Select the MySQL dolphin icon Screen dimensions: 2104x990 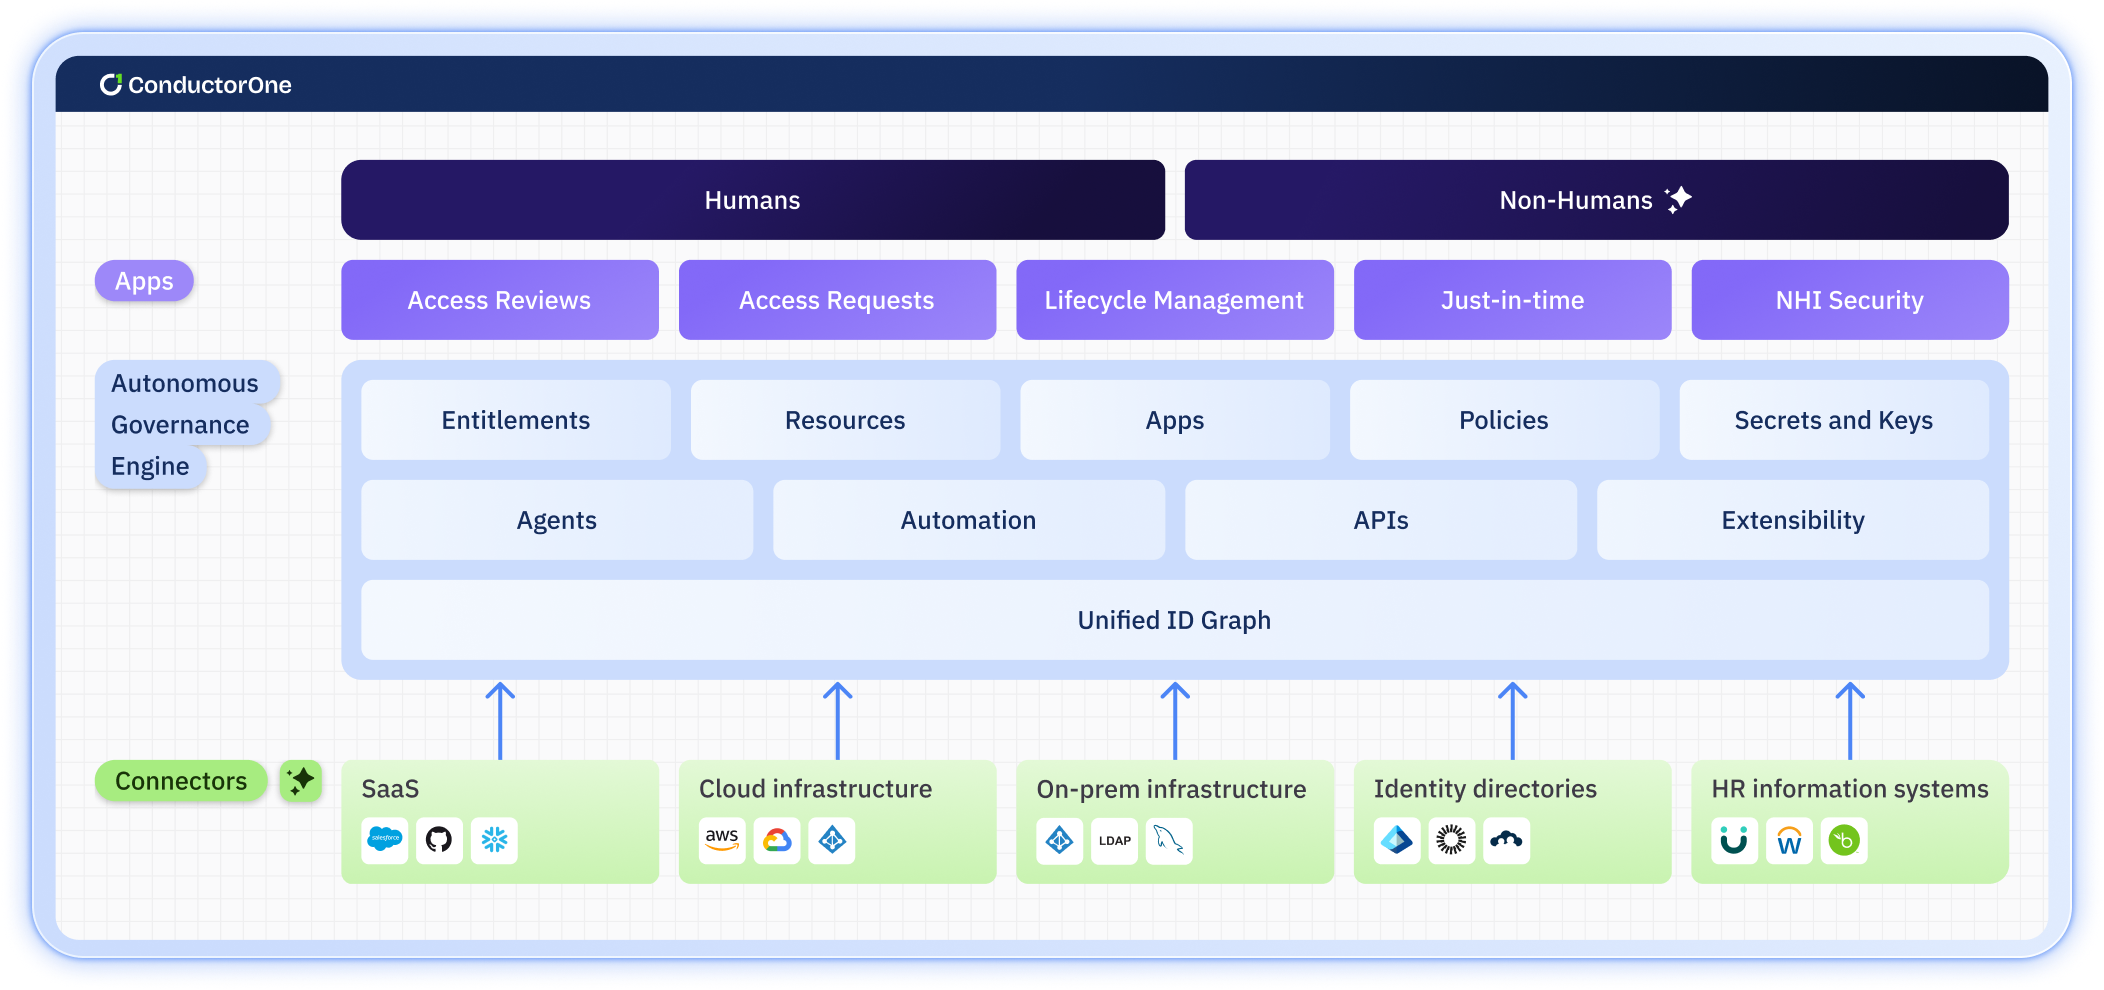(1168, 842)
